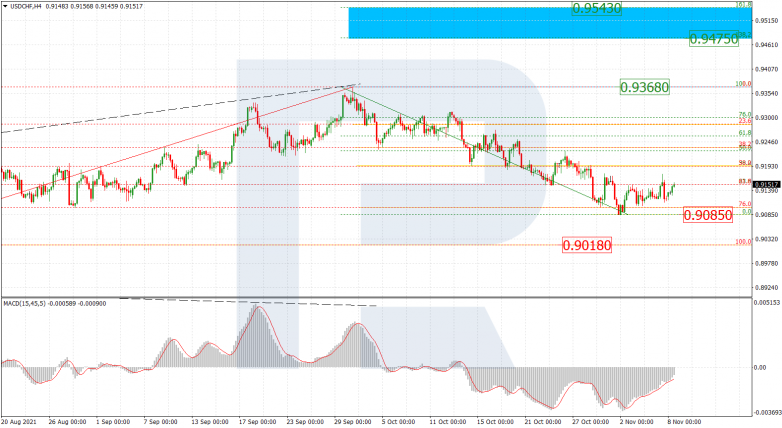Click the 2 Nov 00:00 date label

point(636,422)
